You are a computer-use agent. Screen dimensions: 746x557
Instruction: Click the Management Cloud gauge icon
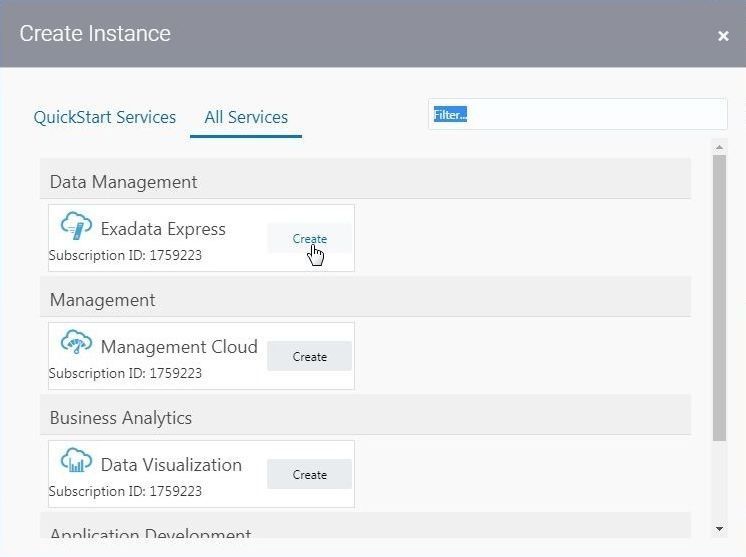(x=76, y=342)
